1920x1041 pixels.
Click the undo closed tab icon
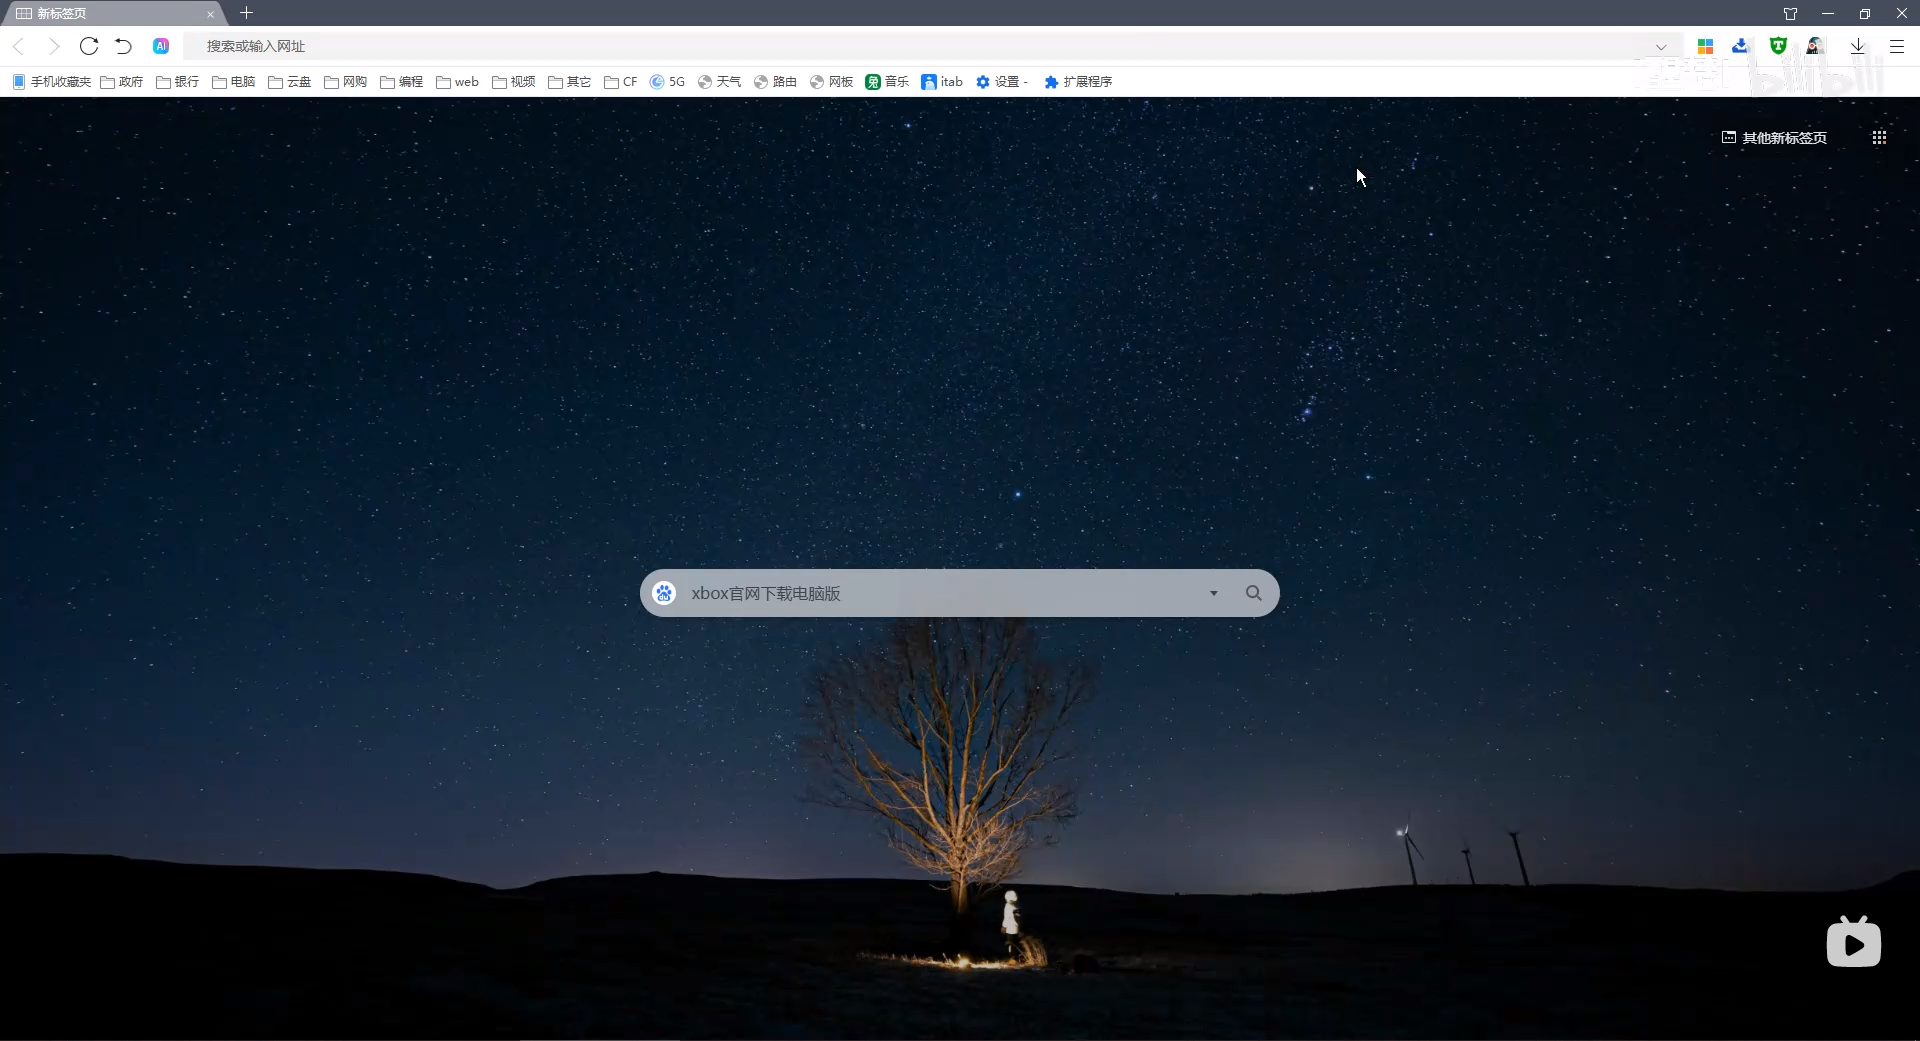coord(123,46)
